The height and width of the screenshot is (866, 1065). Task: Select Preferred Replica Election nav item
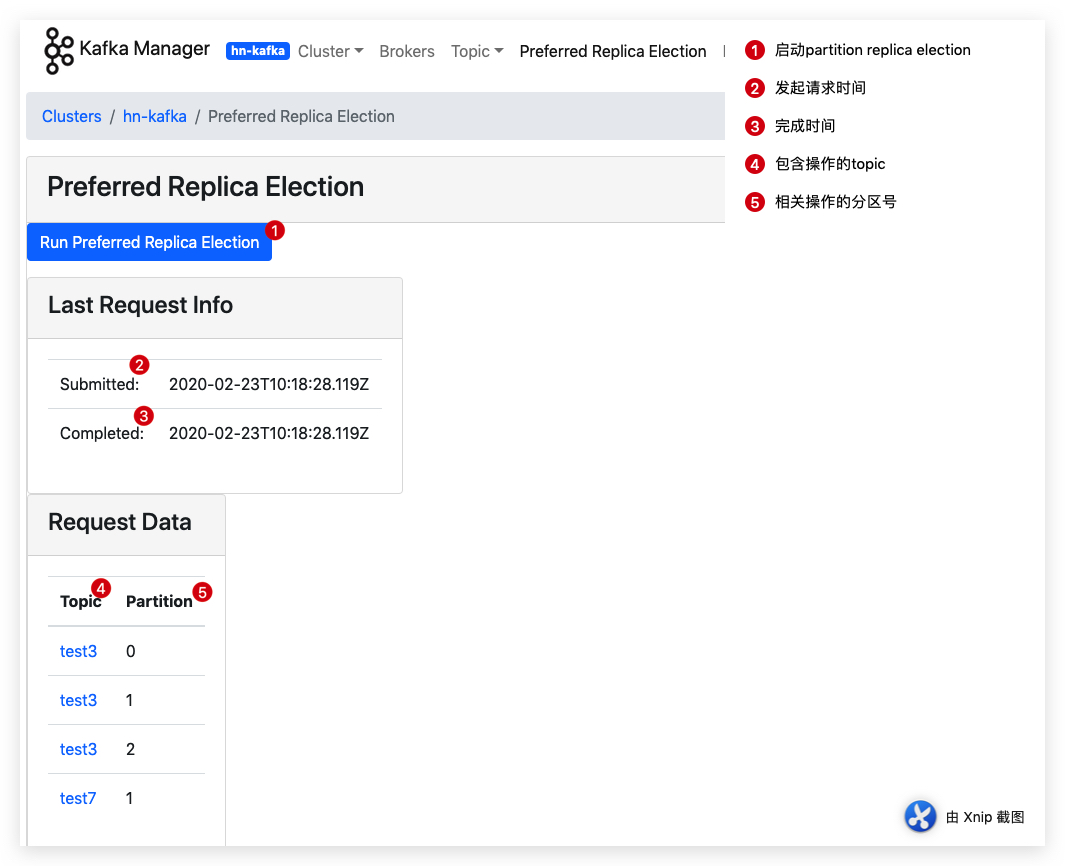(x=613, y=52)
